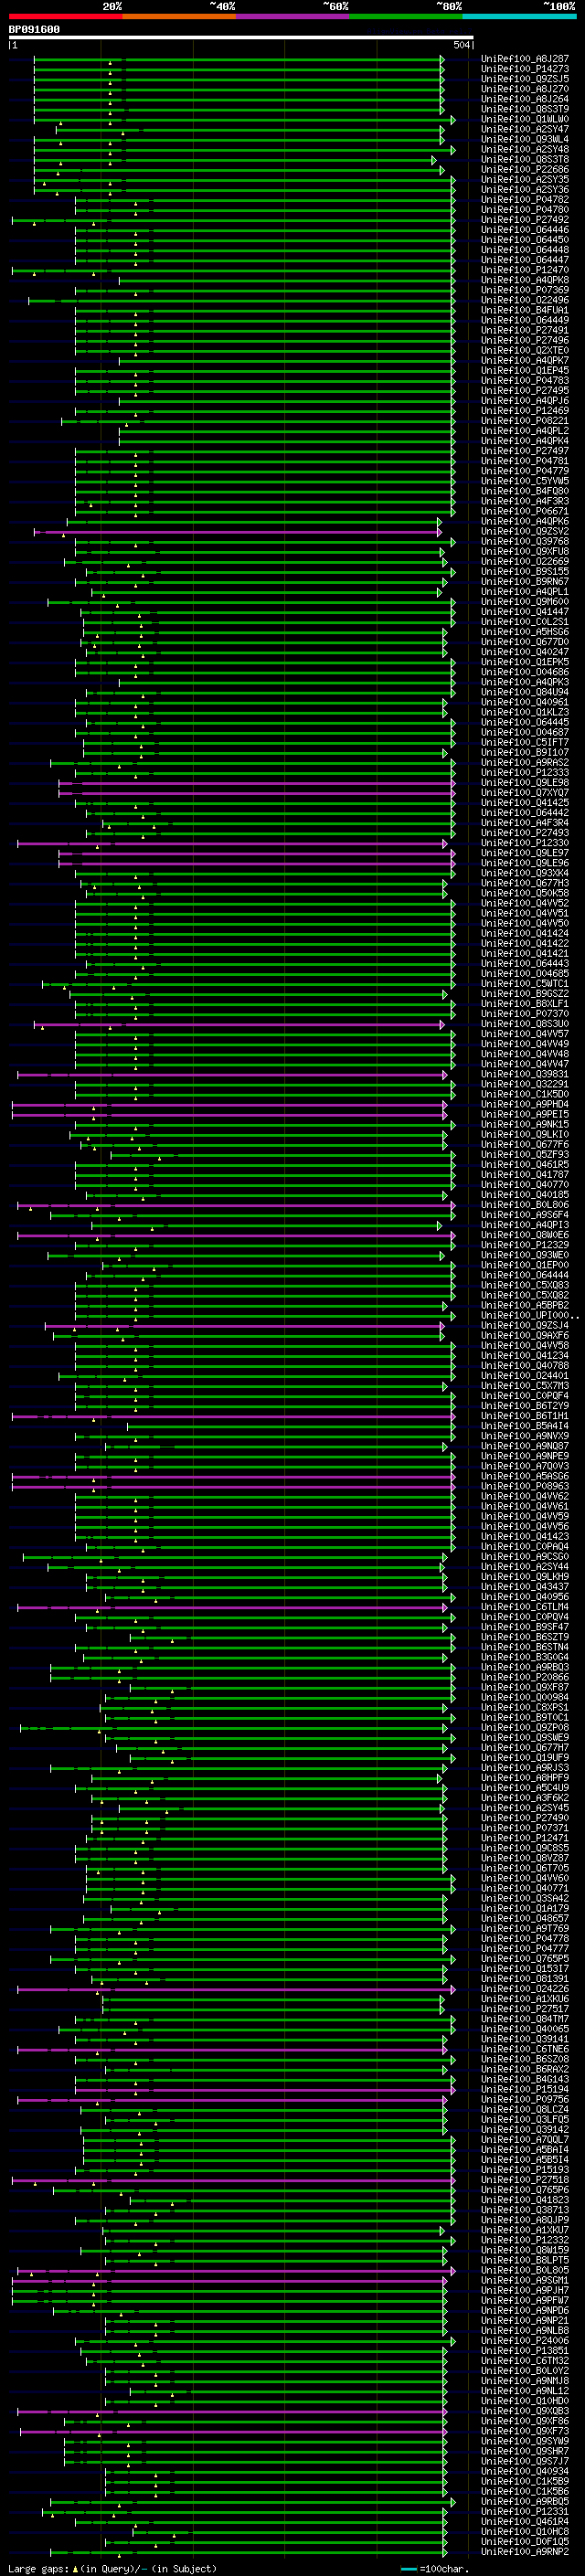Open hit UniRef100_P04782

click(525, 200)
